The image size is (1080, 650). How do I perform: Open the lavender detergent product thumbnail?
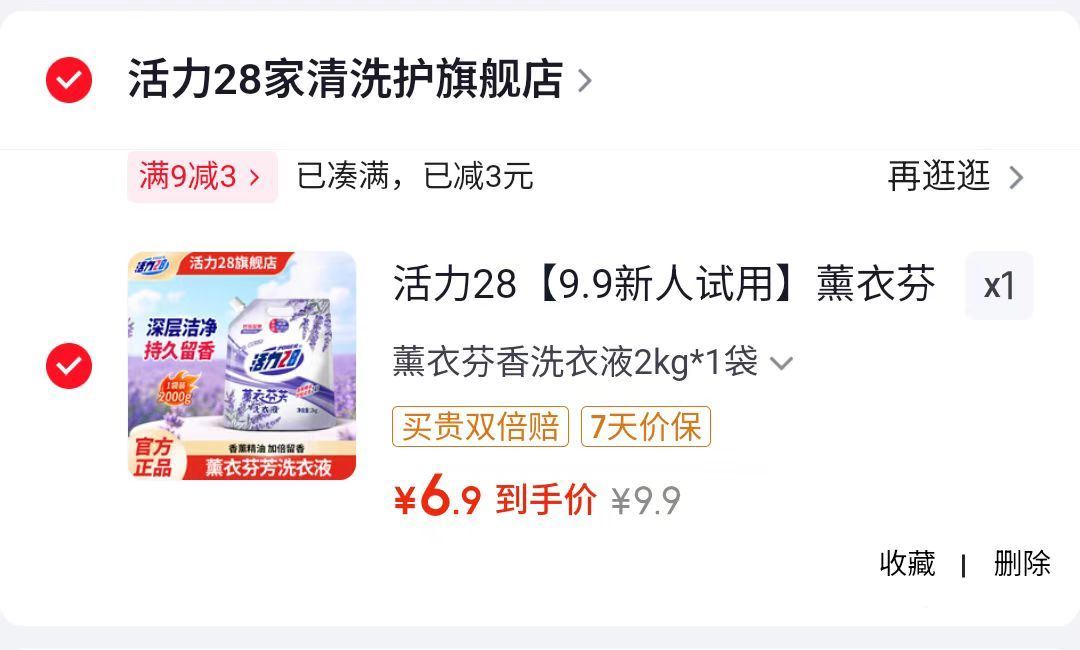[242, 366]
